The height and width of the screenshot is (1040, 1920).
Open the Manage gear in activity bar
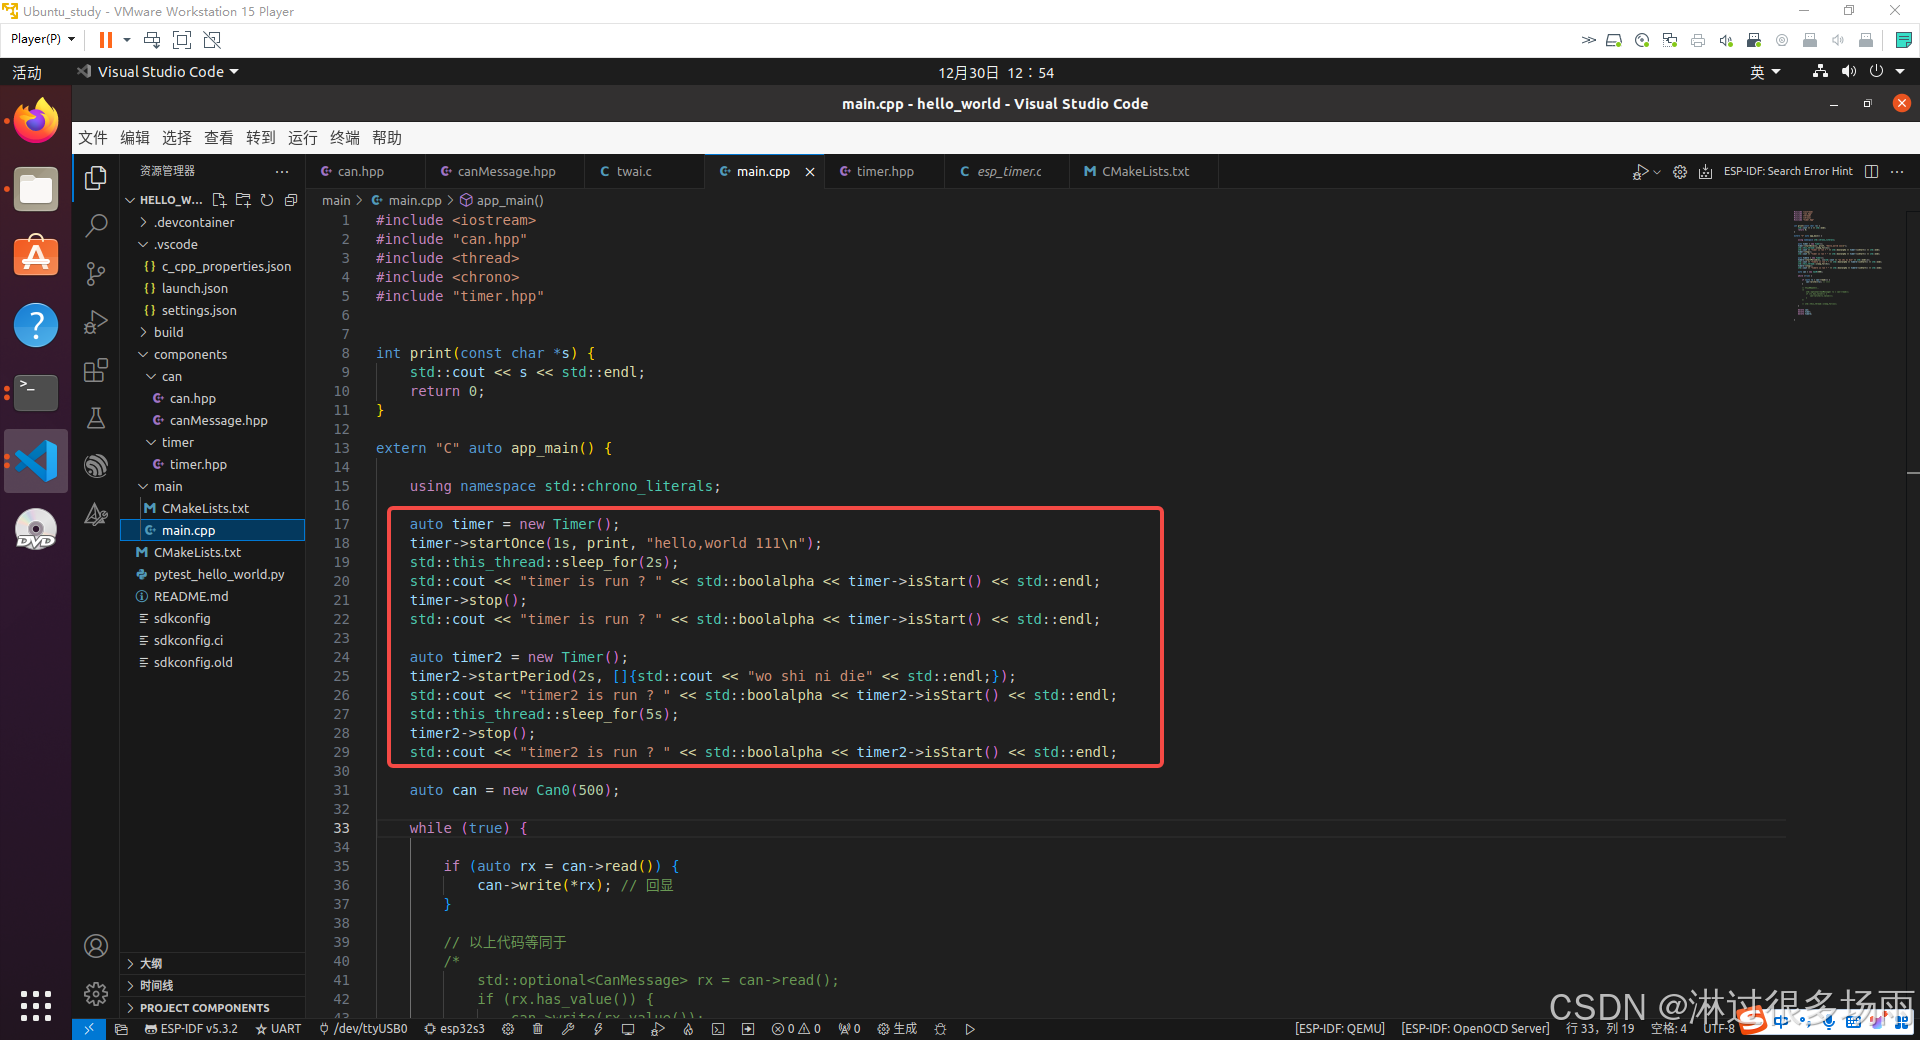coord(96,994)
